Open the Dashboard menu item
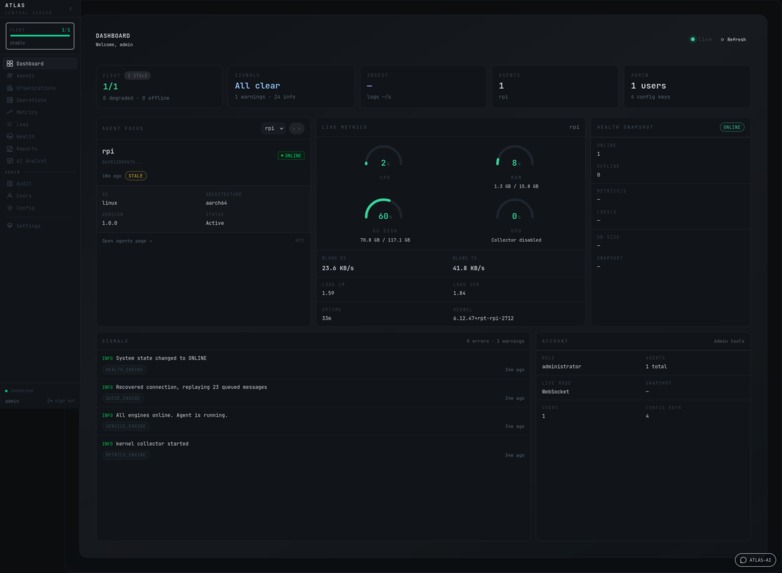The height and width of the screenshot is (573, 782). coord(40,64)
